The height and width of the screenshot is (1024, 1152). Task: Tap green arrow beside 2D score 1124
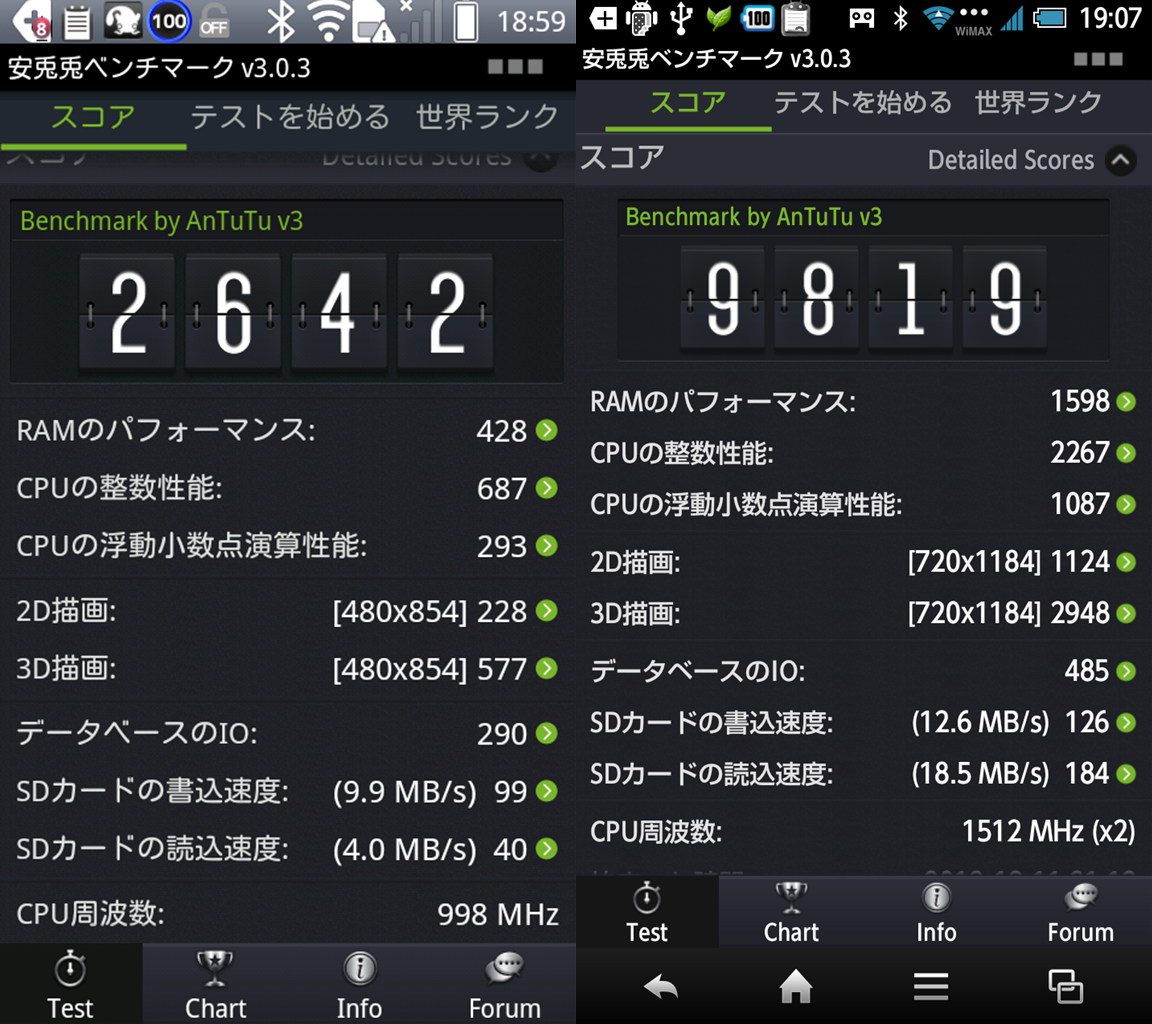pos(1126,562)
